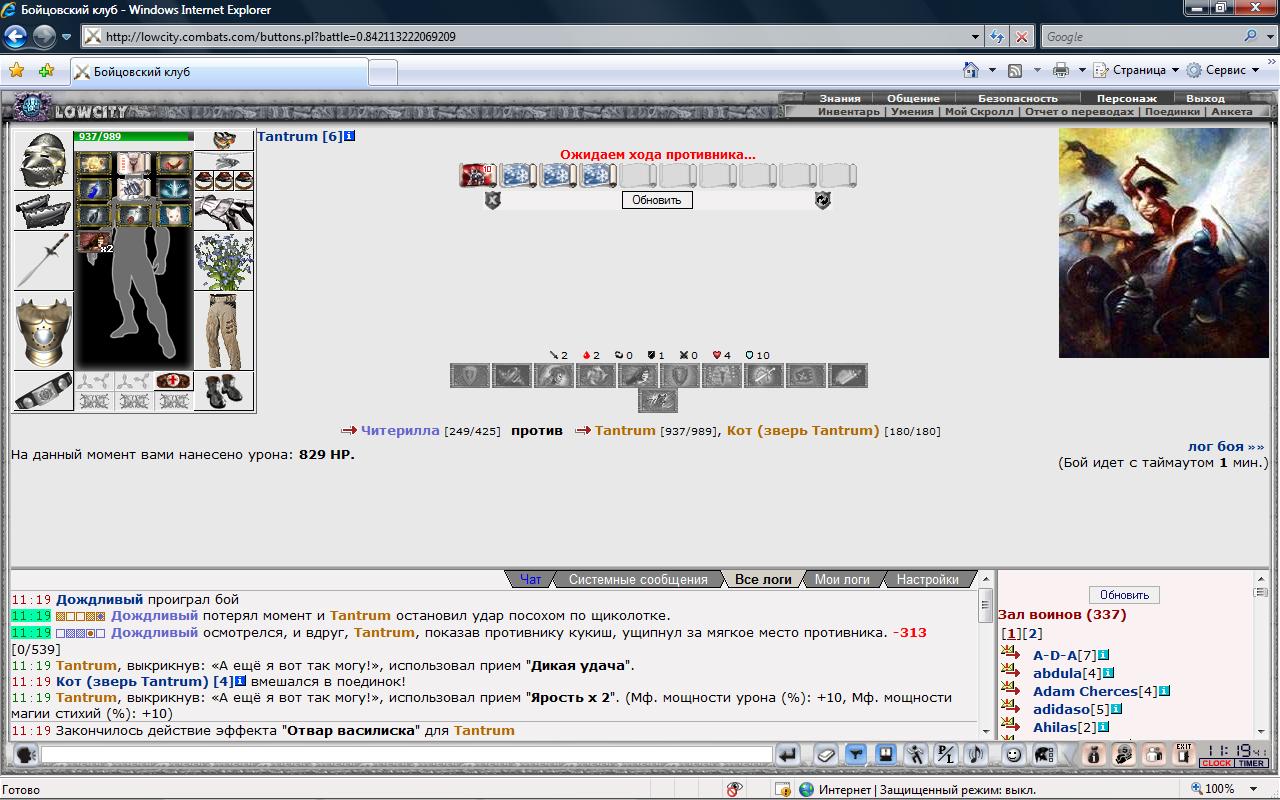Click the golden chest armor slot

pos(44,331)
